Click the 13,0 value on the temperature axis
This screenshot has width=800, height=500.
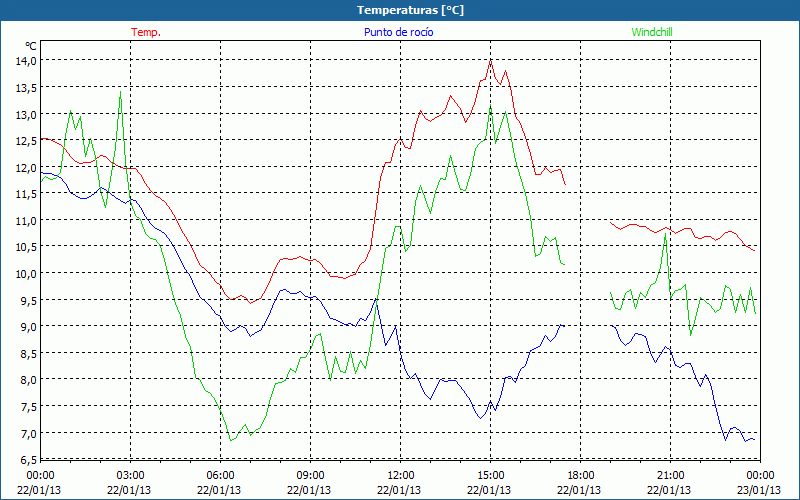(x=27, y=114)
